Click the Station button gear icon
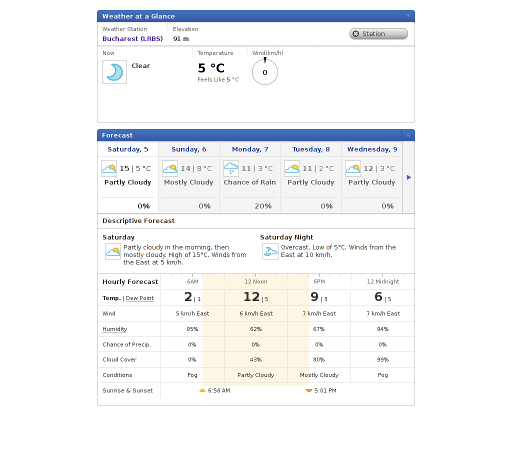Screen dimensions: 512x467 pyautogui.click(x=356, y=34)
